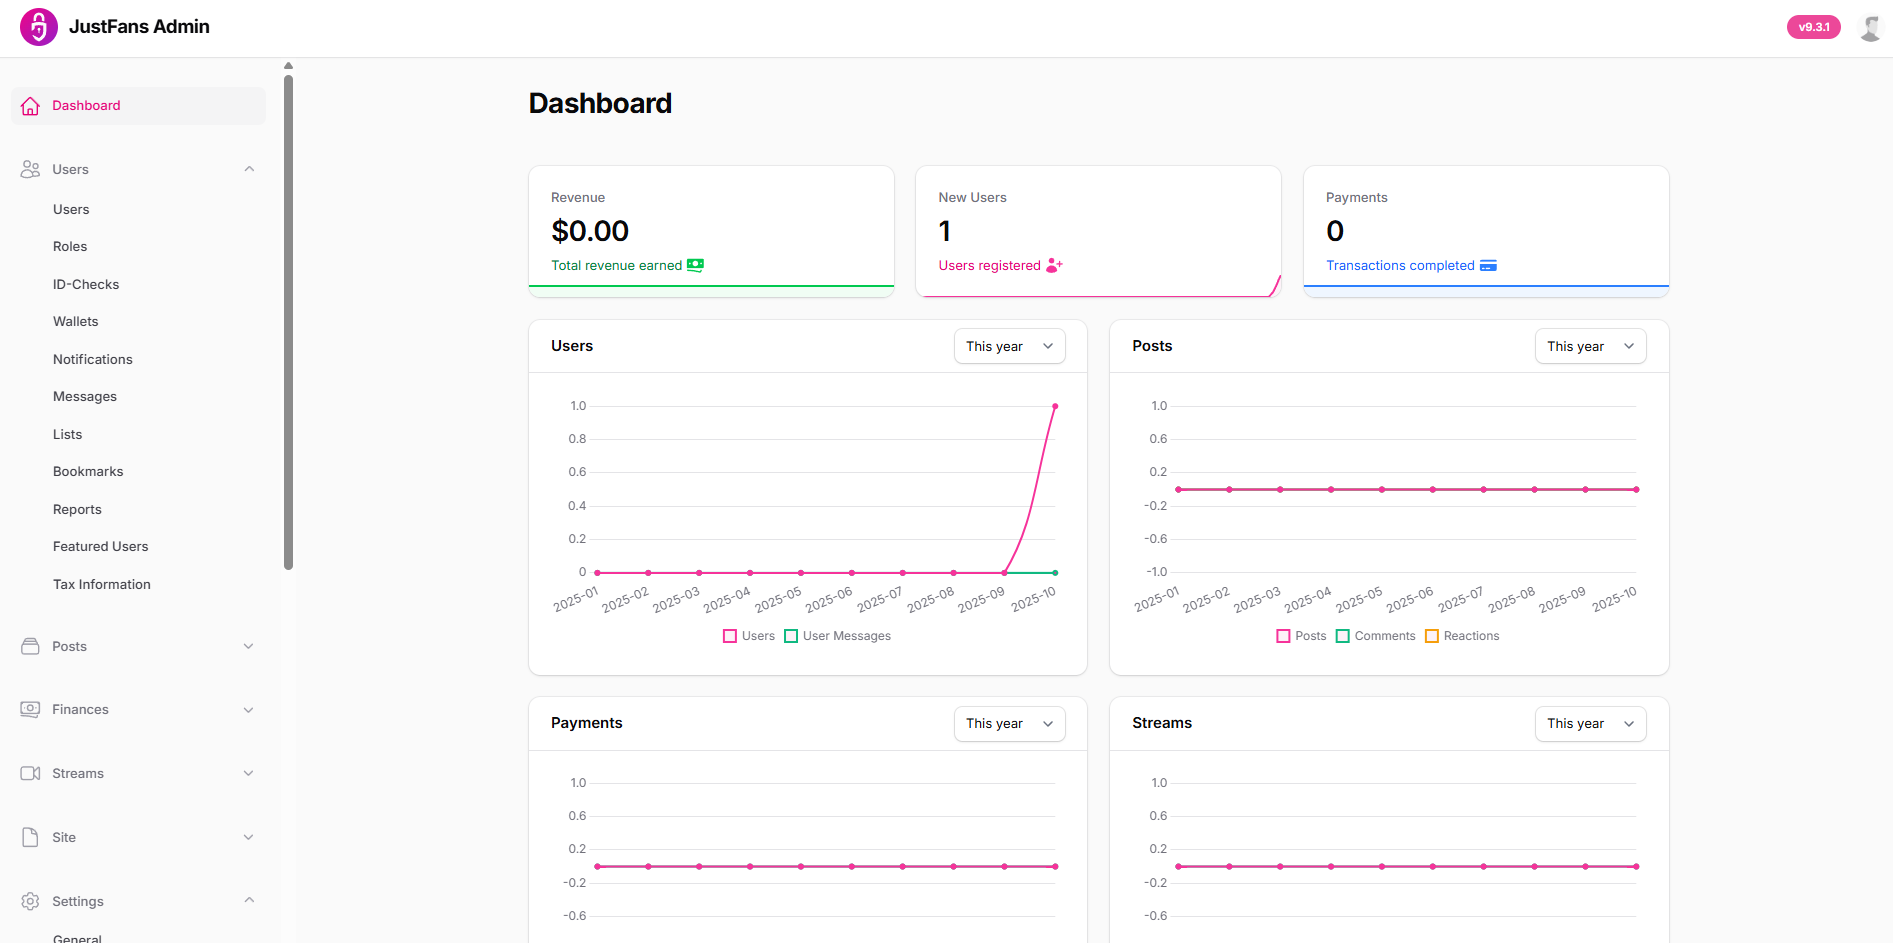Click the Settings gear icon in sidebar

30,902
